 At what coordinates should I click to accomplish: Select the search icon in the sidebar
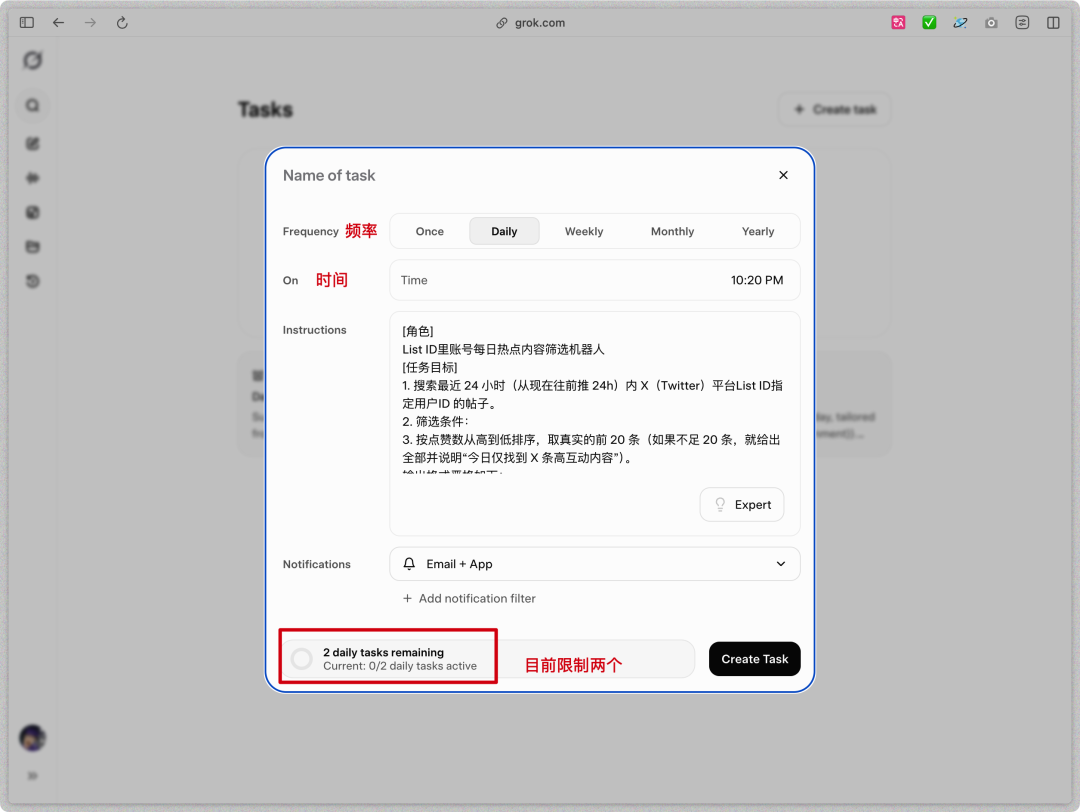[32, 105]
